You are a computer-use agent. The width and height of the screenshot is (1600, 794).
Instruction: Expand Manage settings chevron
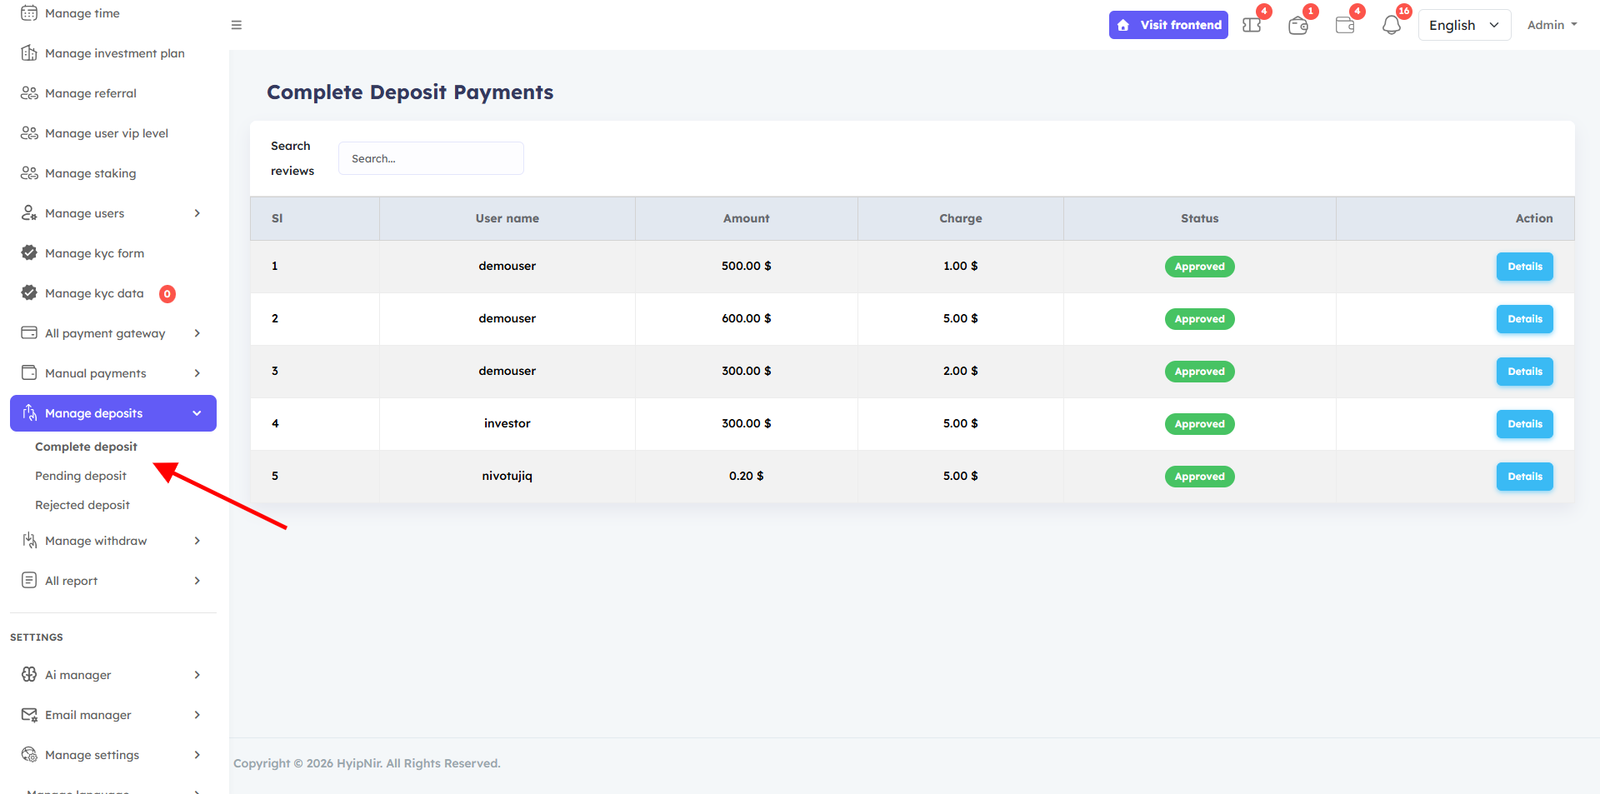197,755
